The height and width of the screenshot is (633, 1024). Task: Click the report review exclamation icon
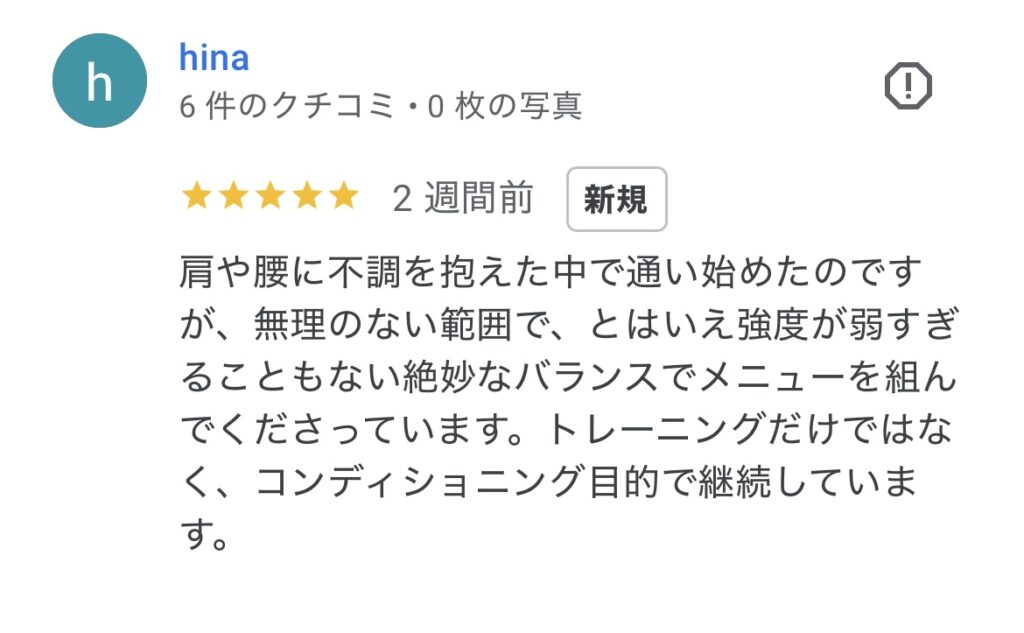pyautogui.click(x=908, y=86)
